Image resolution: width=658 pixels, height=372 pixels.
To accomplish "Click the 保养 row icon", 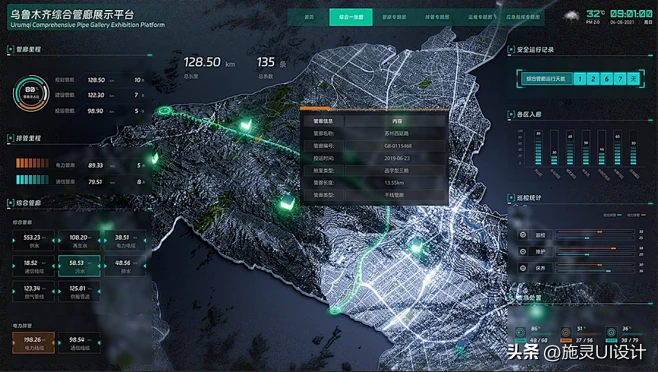I will [523, 268].
